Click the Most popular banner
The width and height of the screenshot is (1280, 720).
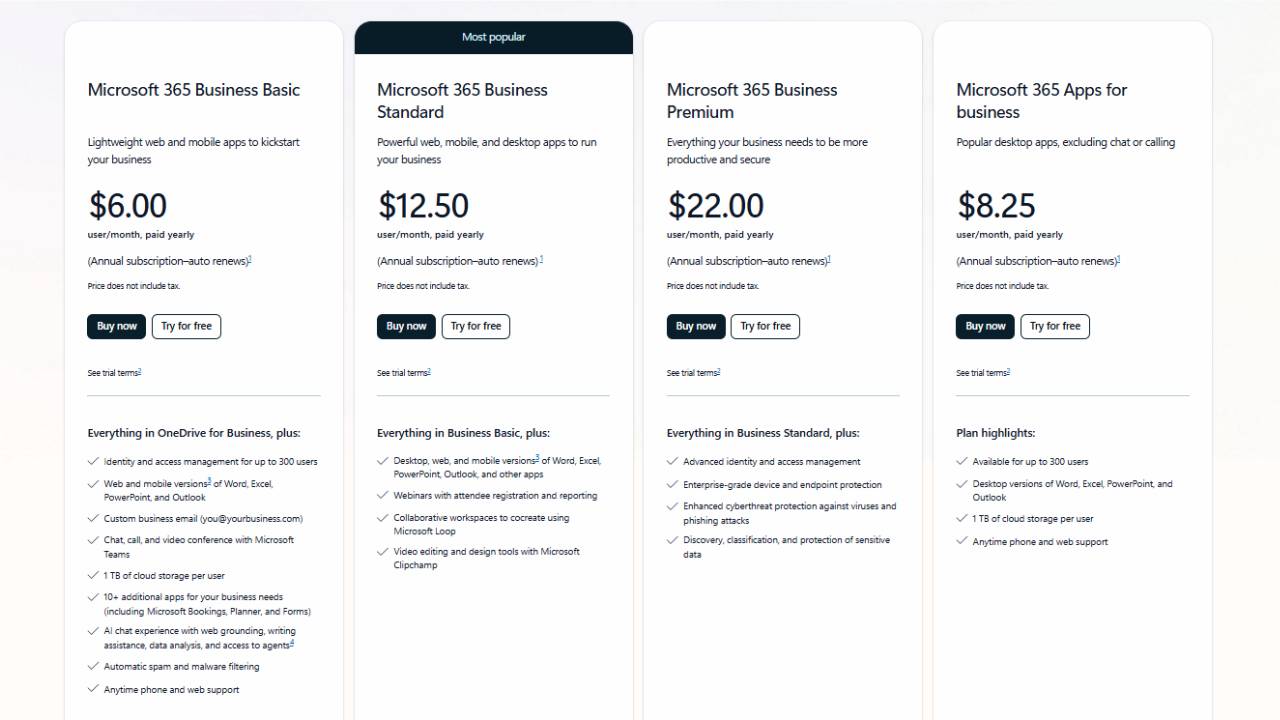point(493,37)
